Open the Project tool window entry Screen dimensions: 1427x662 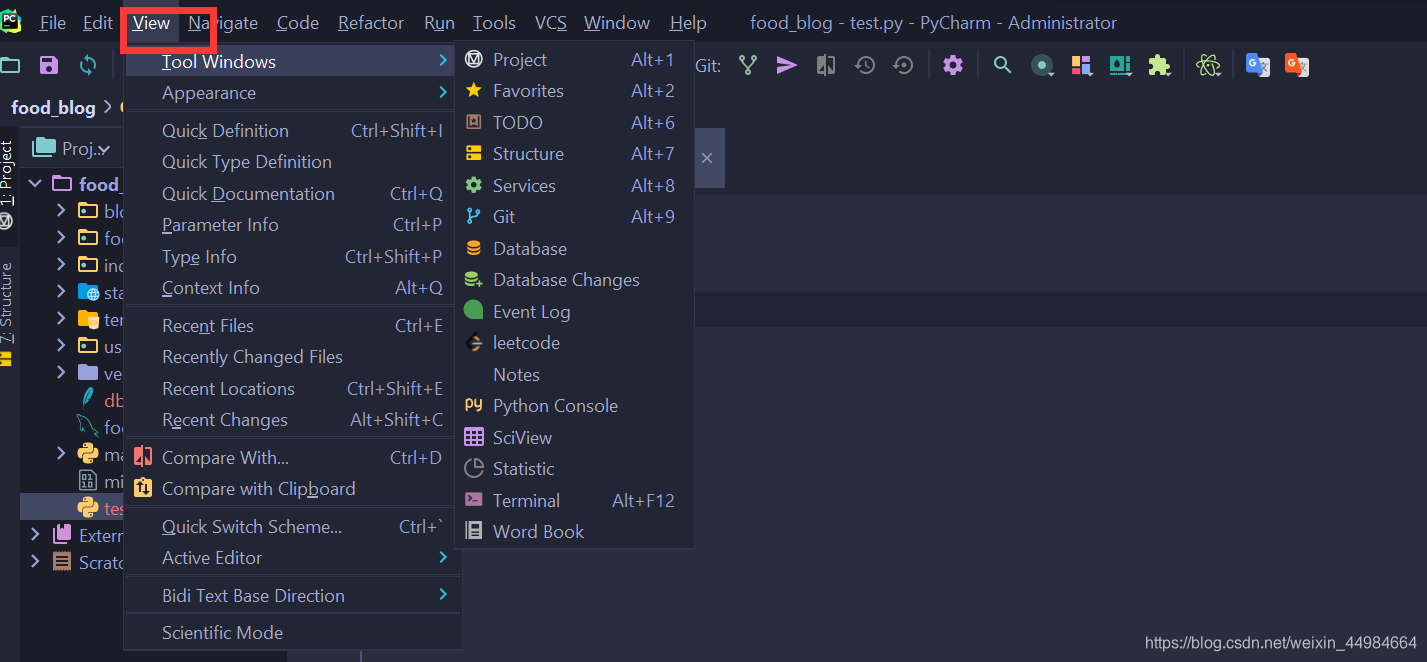pos(574,60)
